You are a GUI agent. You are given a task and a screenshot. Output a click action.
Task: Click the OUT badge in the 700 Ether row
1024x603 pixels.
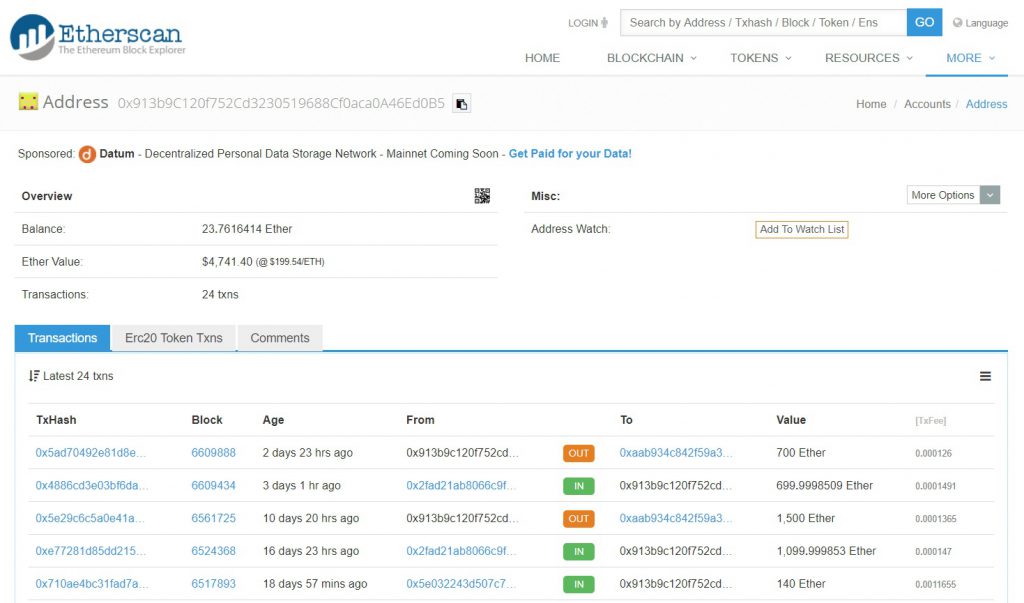coord(579,453)
